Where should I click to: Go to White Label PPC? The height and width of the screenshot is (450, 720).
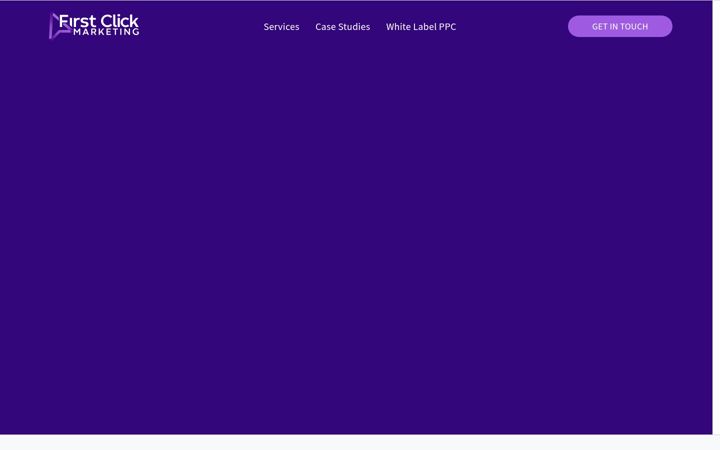(421, 27)
